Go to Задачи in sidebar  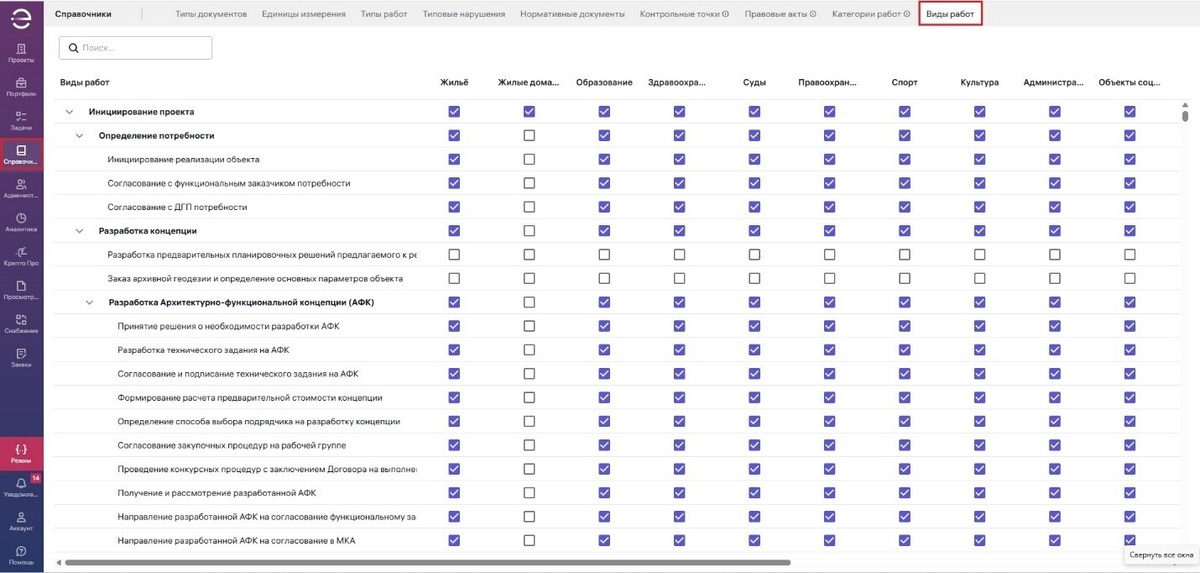tap(21, 120)
